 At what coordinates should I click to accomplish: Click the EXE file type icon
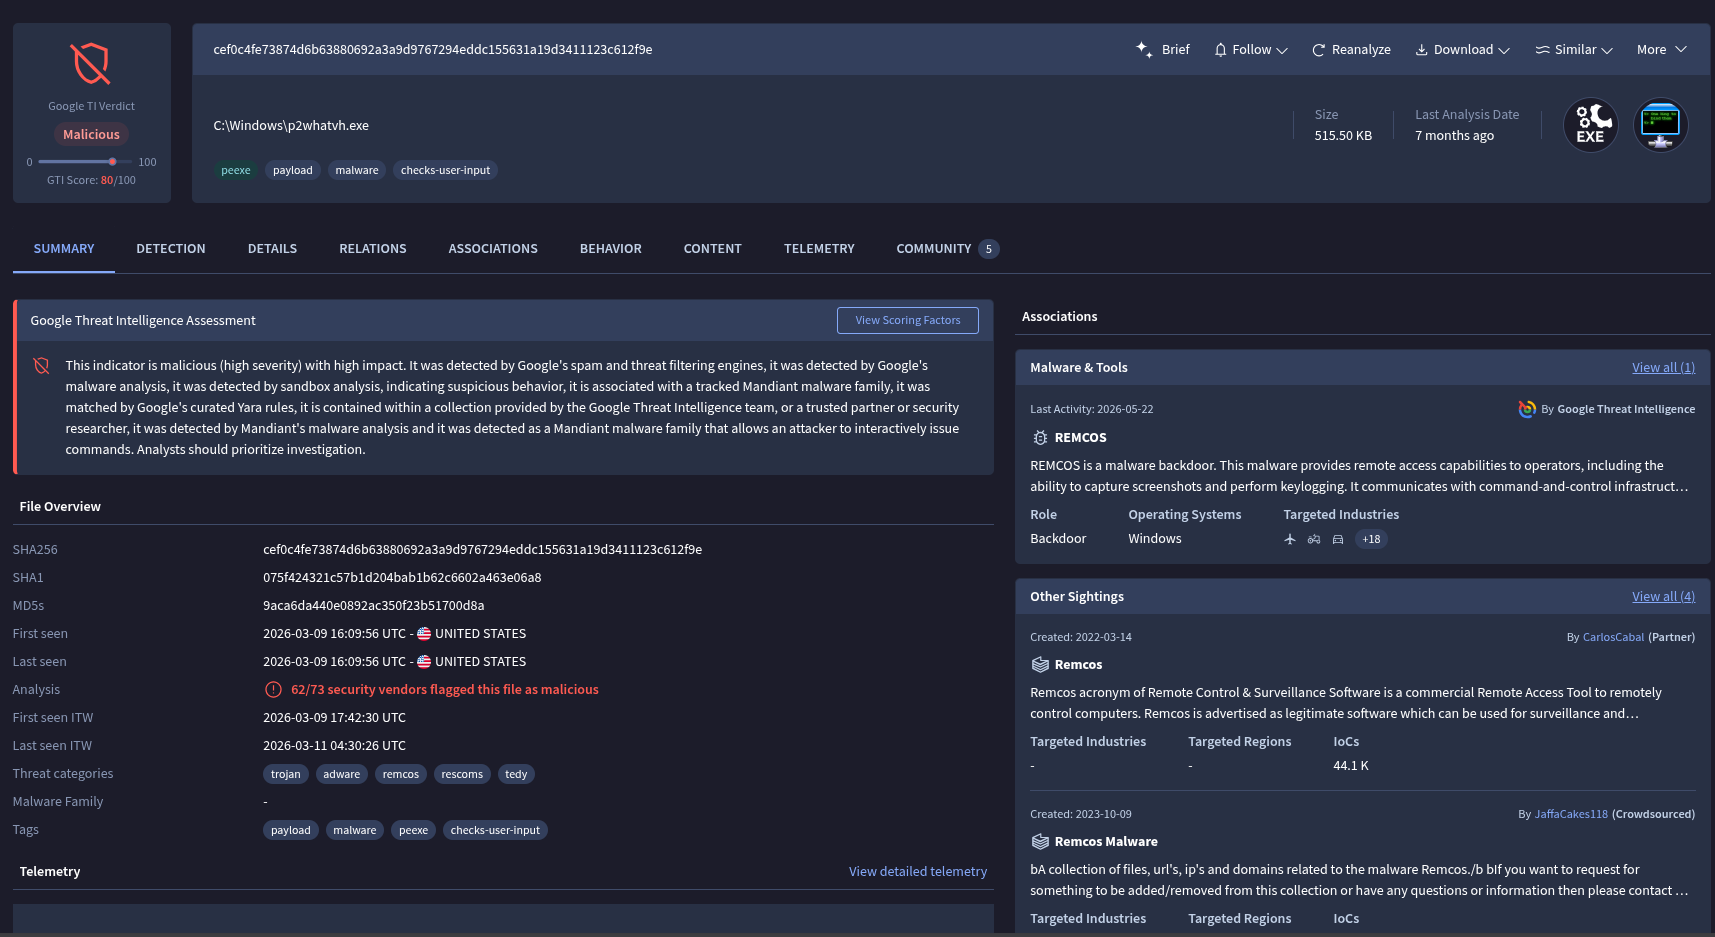click(x=1590, y=125)
